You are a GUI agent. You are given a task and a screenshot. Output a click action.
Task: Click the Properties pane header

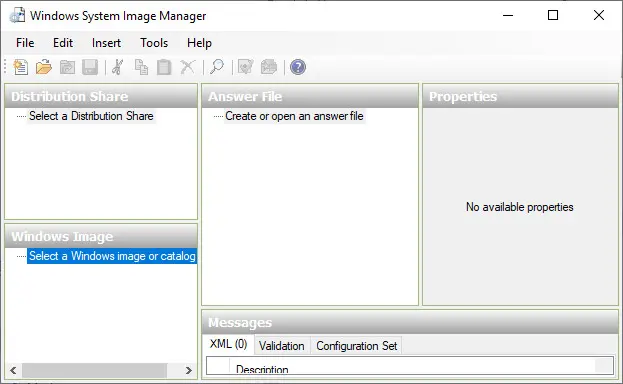[520, 96]
